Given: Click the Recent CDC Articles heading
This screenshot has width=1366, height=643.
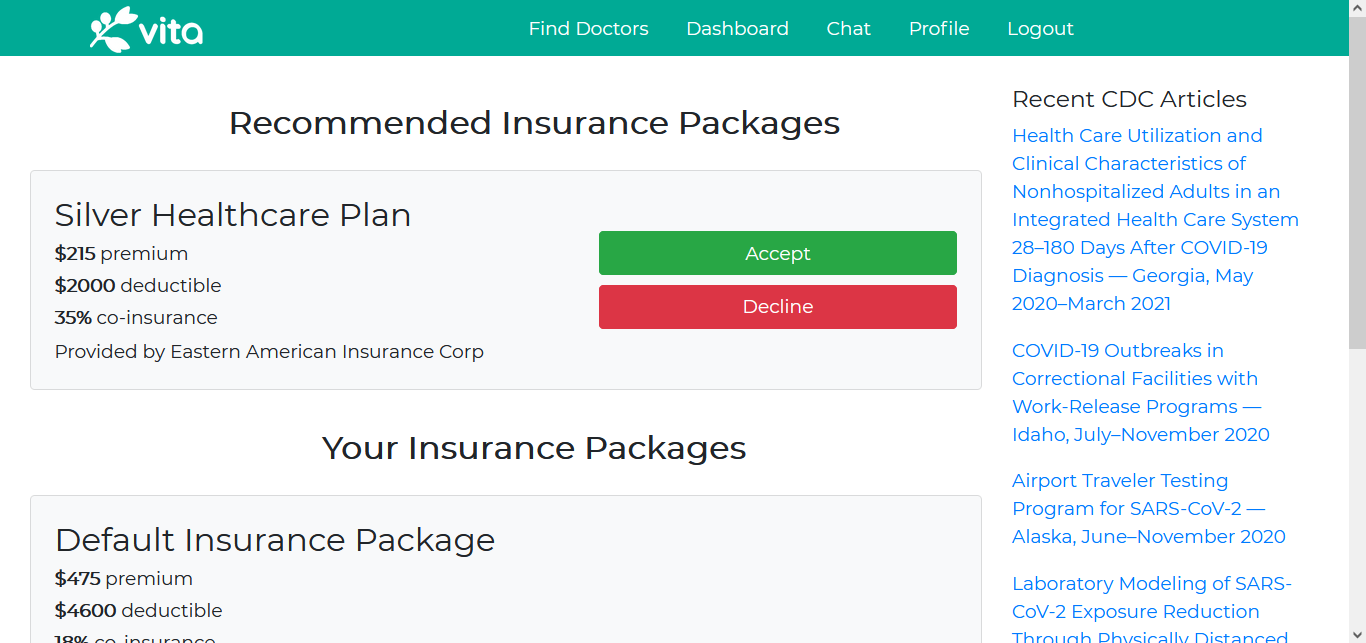Looking at the screenshot, I should pyautogui.click(x=1129, y=99).
